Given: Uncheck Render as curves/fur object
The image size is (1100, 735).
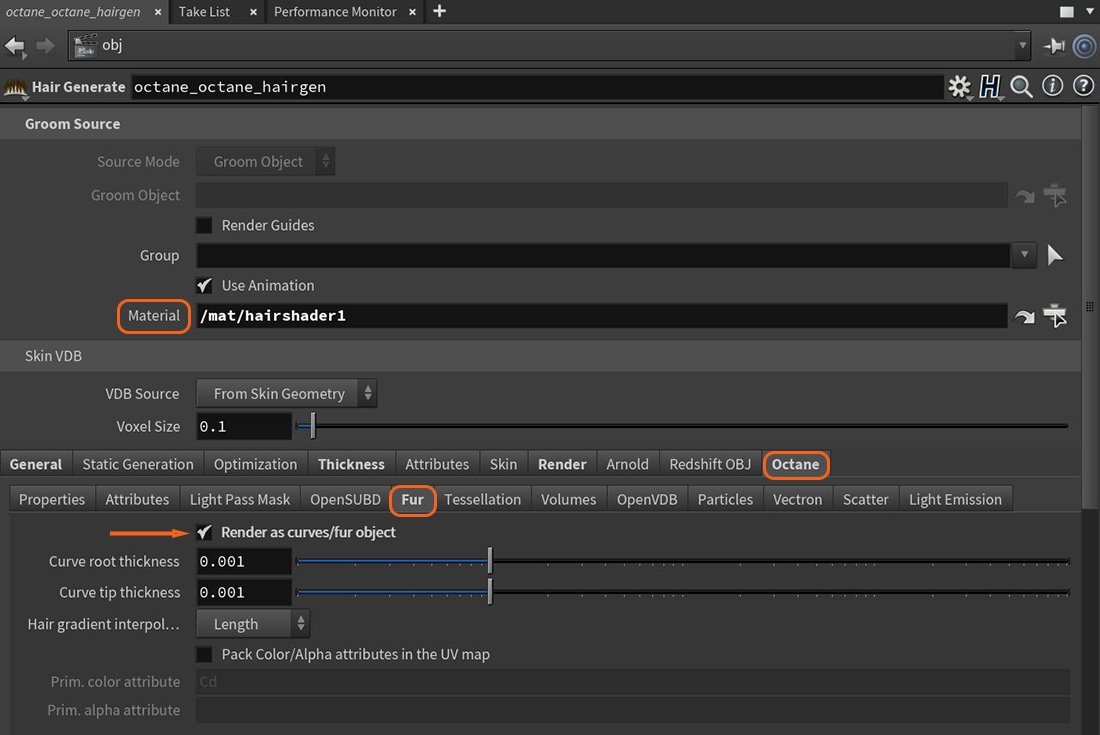Looking at the screenshot, I should tap(204, 532).
